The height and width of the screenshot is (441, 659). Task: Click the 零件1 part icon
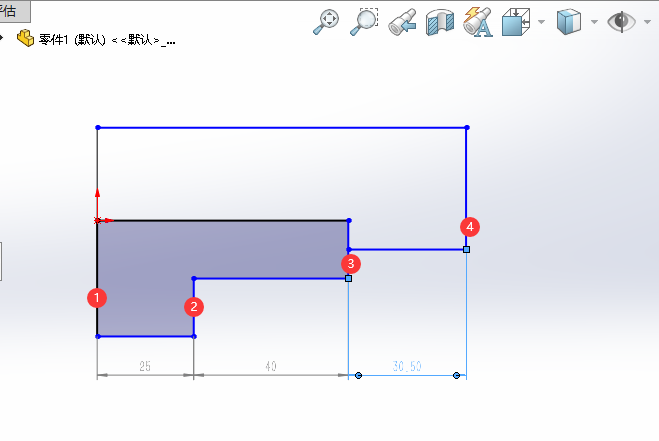(25, 38)
